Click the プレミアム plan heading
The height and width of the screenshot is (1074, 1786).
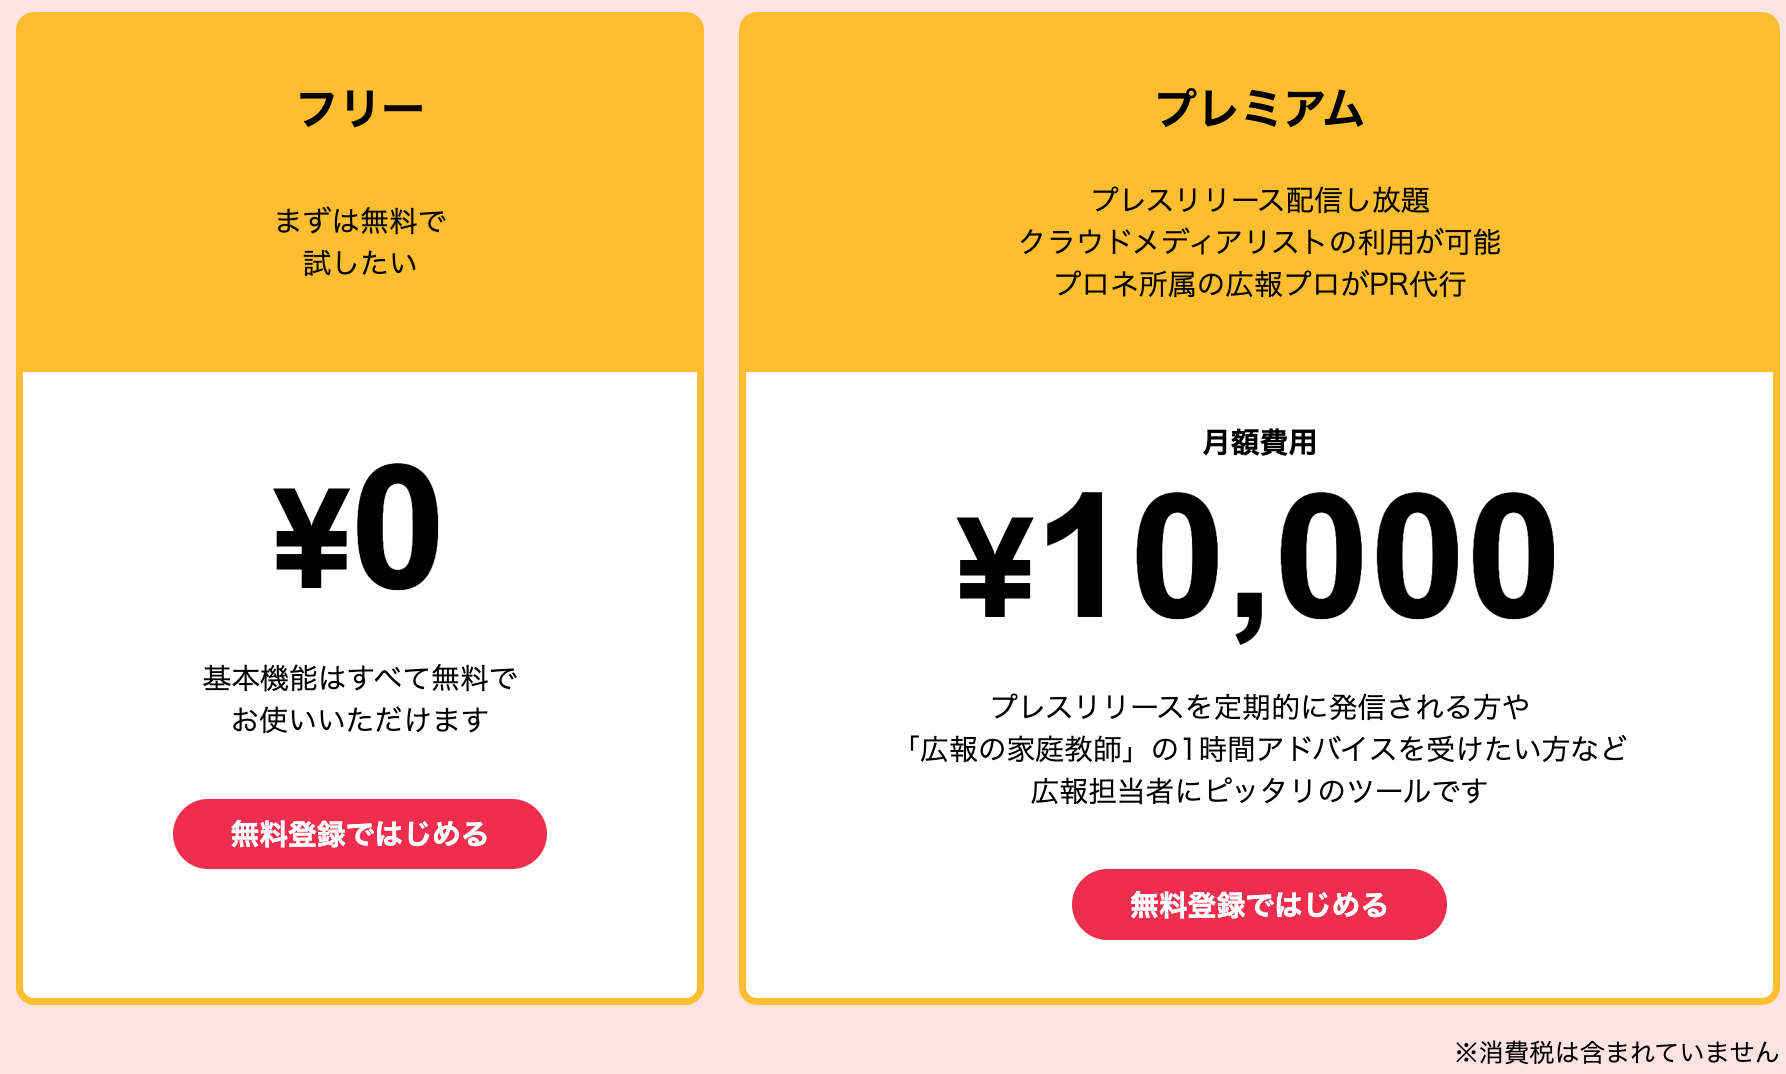pyautogui.click(x=1259, y=108)
